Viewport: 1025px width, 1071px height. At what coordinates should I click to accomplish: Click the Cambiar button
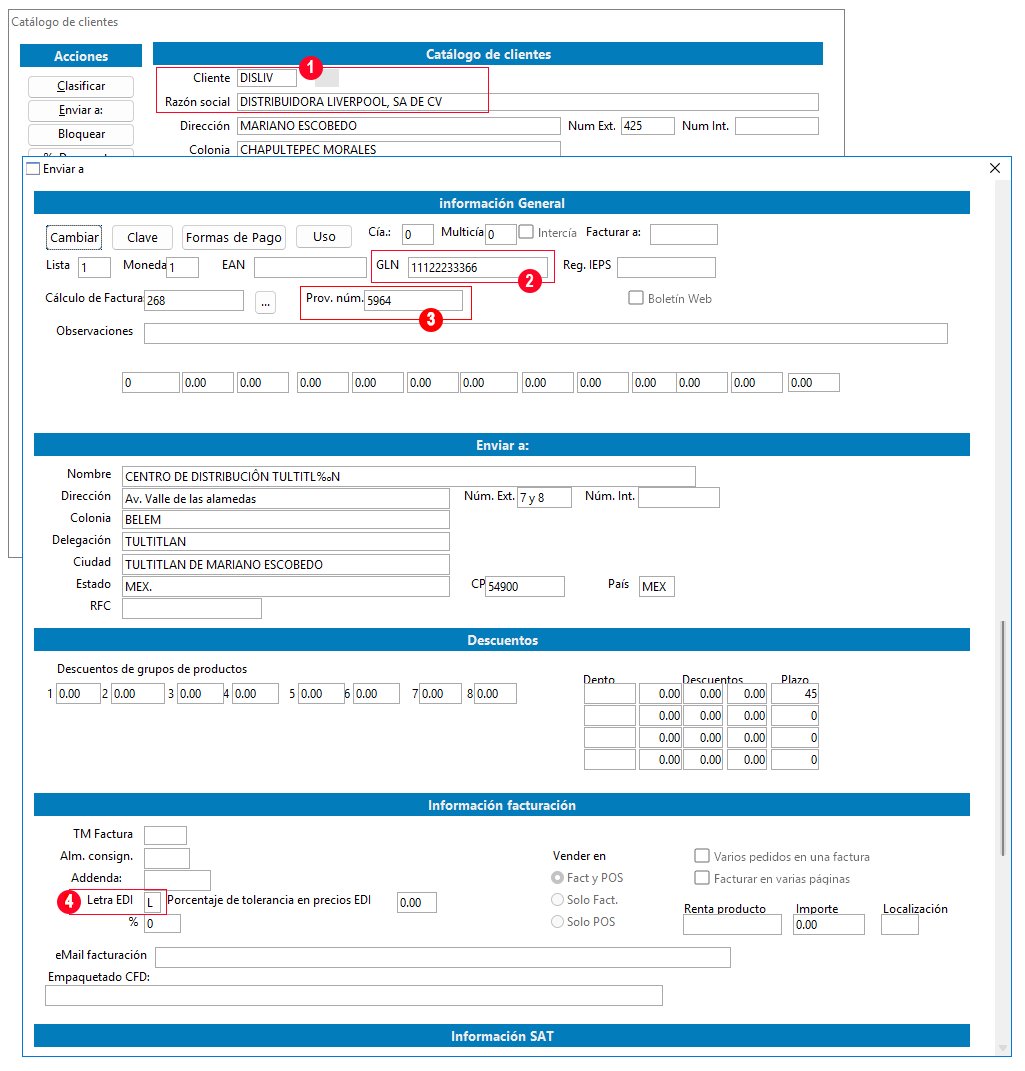pyautogui.click(x=74, y=237)
